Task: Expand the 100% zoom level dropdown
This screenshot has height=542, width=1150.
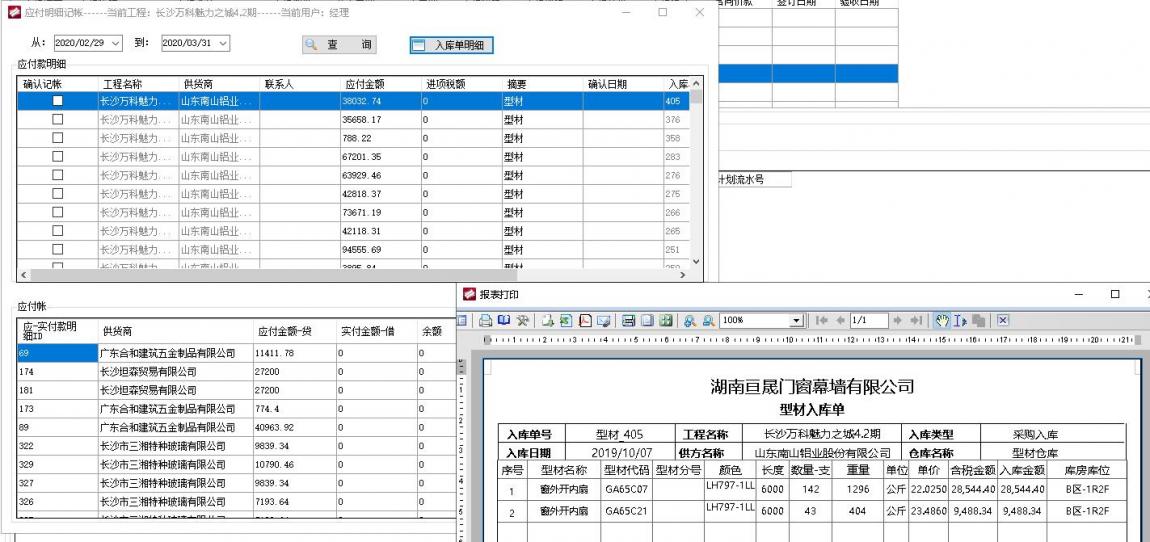Action: (x=797, y=321)
